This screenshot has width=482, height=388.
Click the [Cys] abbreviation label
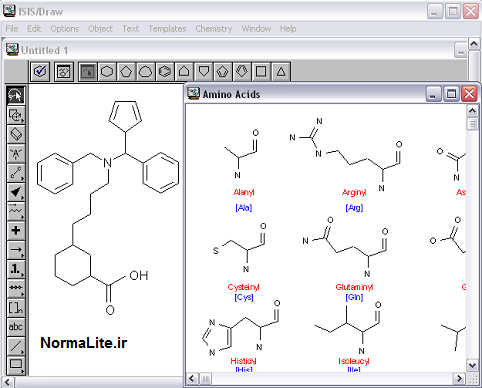tap(244, 297)
